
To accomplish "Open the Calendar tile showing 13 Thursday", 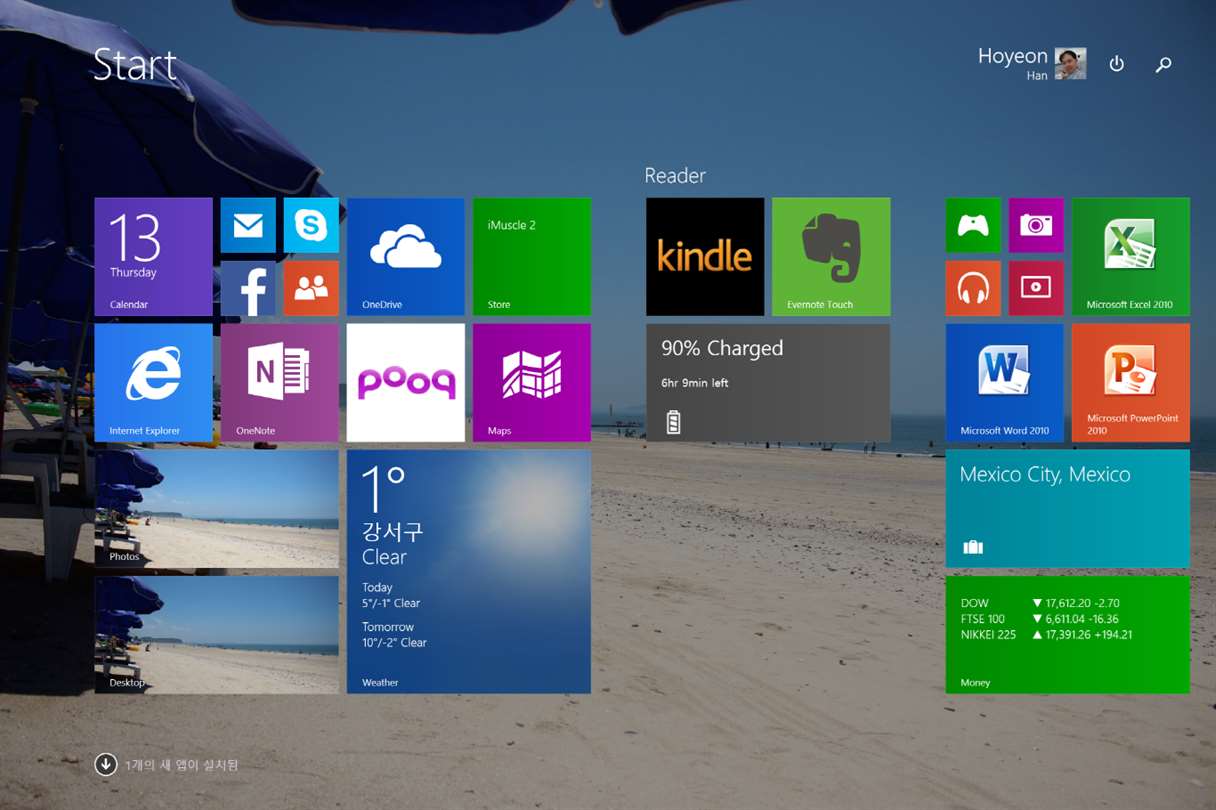I will pyautogui.click(x=153, y=257).
